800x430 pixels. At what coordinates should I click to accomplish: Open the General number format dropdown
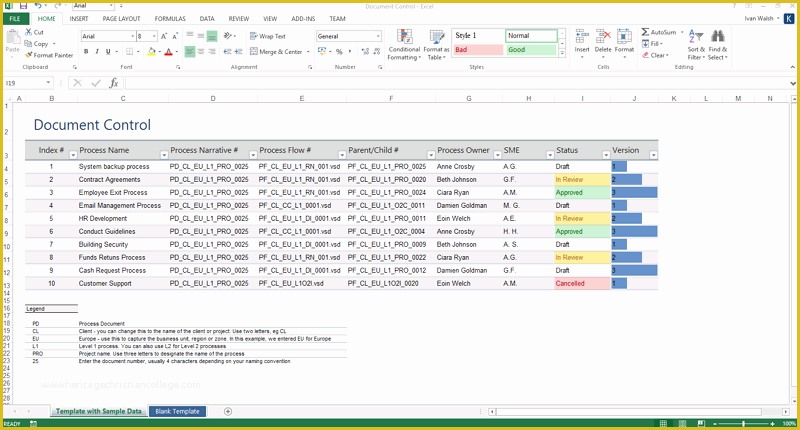(378, 36)
